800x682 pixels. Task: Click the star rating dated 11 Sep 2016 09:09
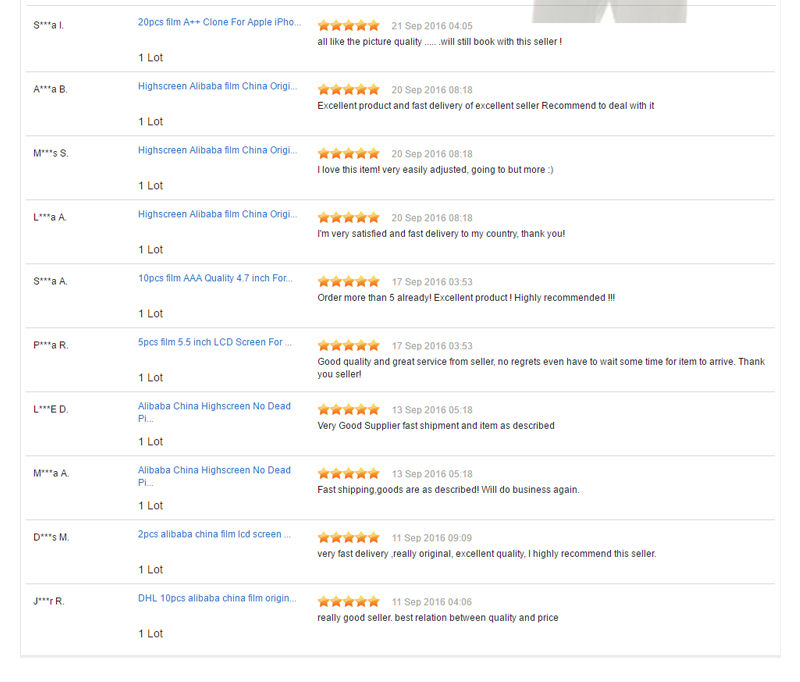point(348,538)
